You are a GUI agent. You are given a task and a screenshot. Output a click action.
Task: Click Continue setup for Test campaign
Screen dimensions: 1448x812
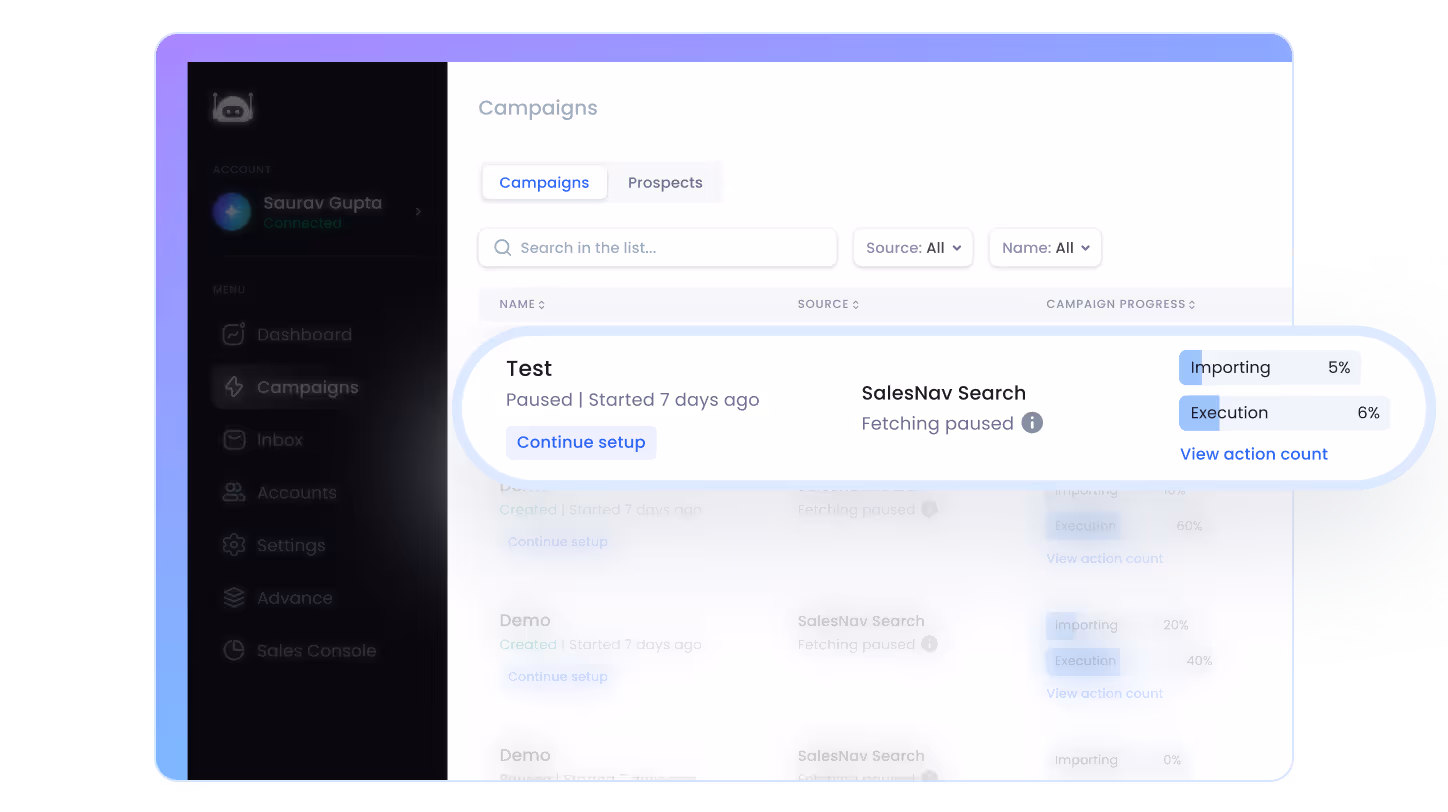click(x=581, y=442)
